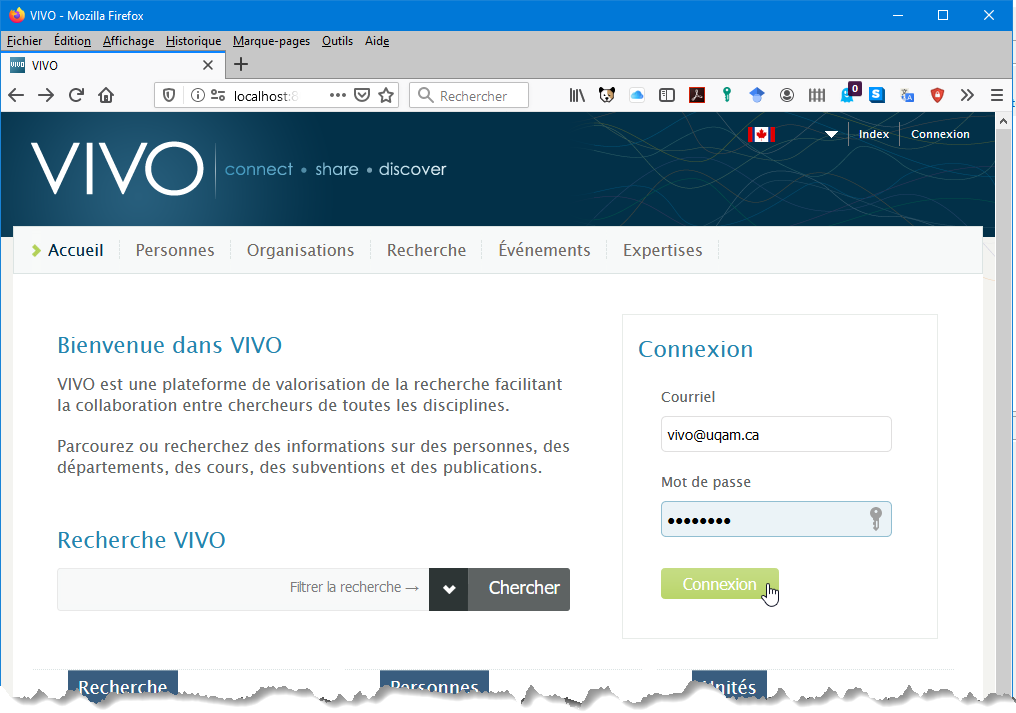
Task: Select the VIVO browser tab
Action: [113, 65]
